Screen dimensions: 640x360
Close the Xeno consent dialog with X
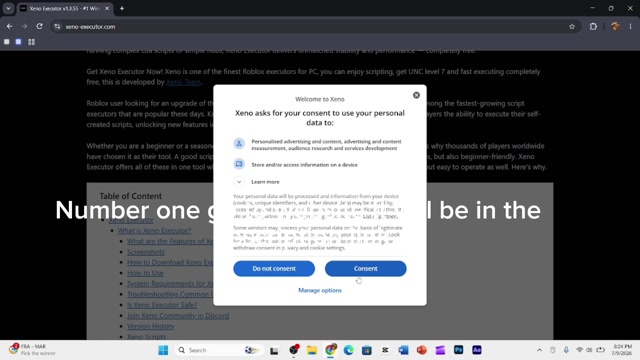(416, 95)
